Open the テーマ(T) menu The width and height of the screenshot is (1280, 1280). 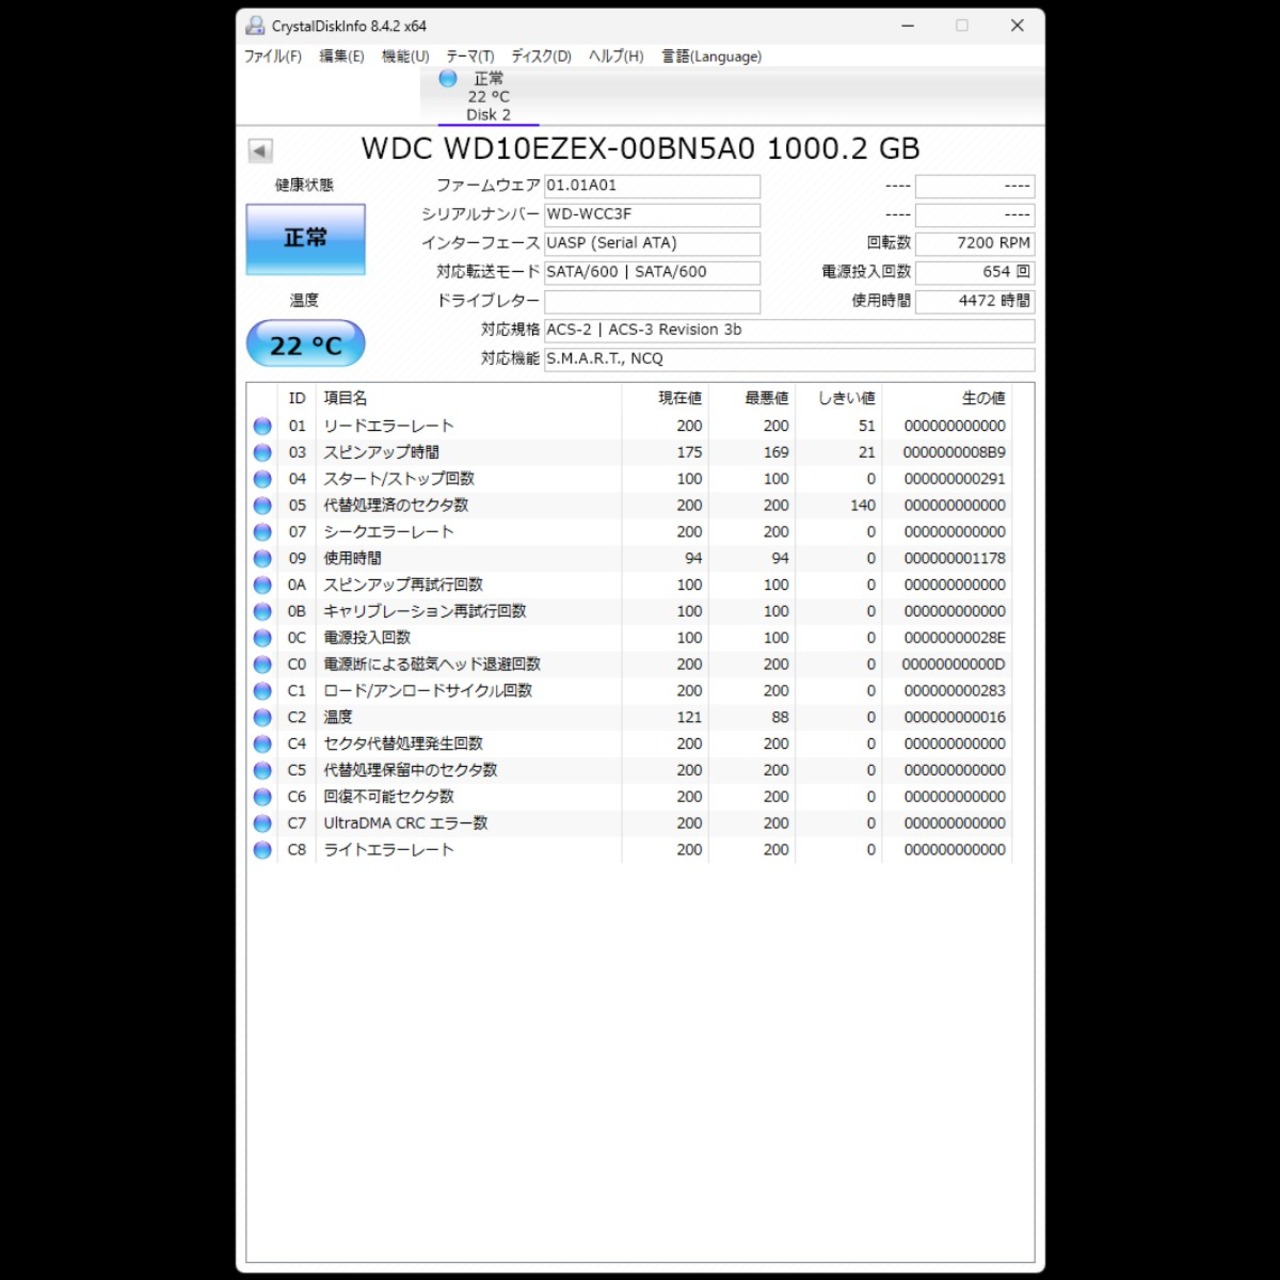pyautogui.click(x=470, y=56)
